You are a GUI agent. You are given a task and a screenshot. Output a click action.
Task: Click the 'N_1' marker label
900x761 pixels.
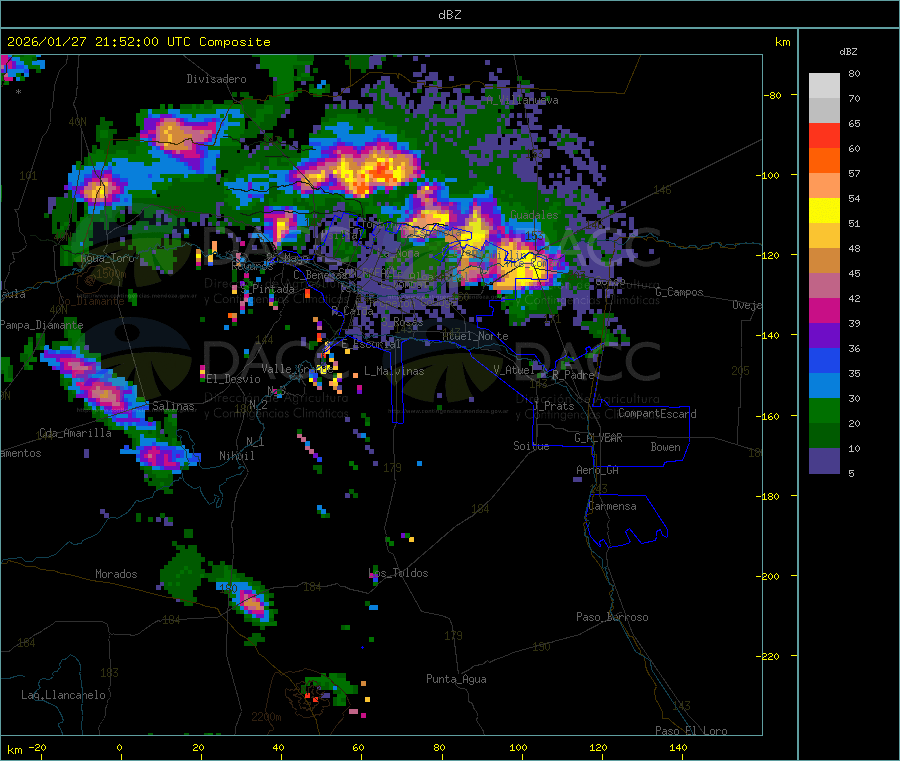255,442
